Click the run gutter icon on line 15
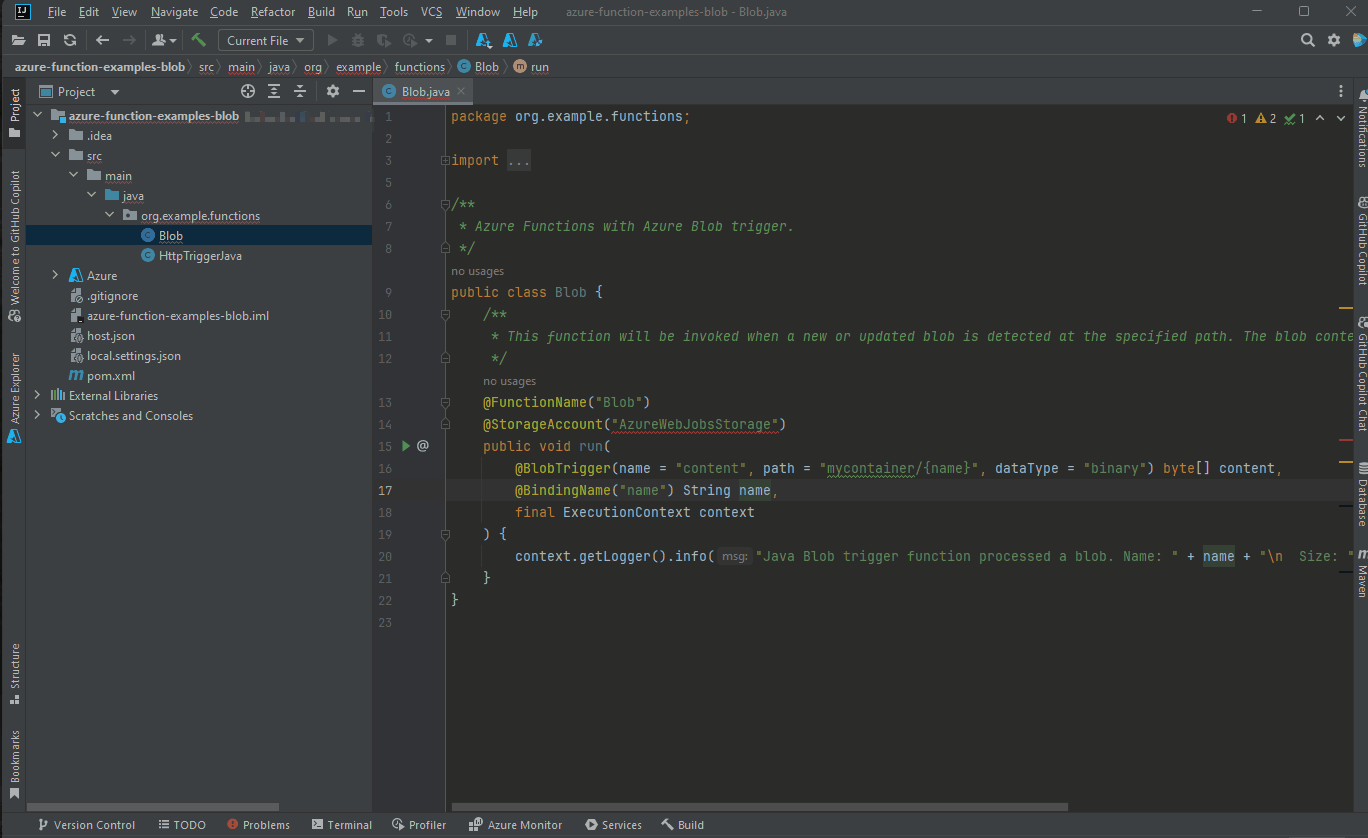The width and height of the screenshot is (1368, 838). click(x=406, y=446)
